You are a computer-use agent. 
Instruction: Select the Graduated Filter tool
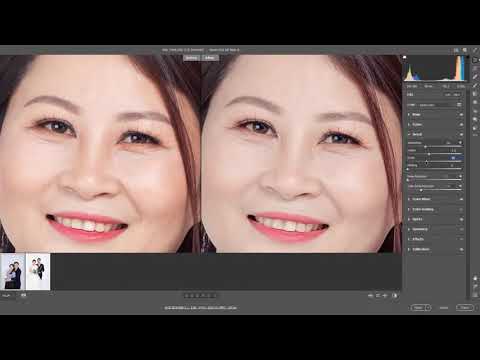coord(475,94)
